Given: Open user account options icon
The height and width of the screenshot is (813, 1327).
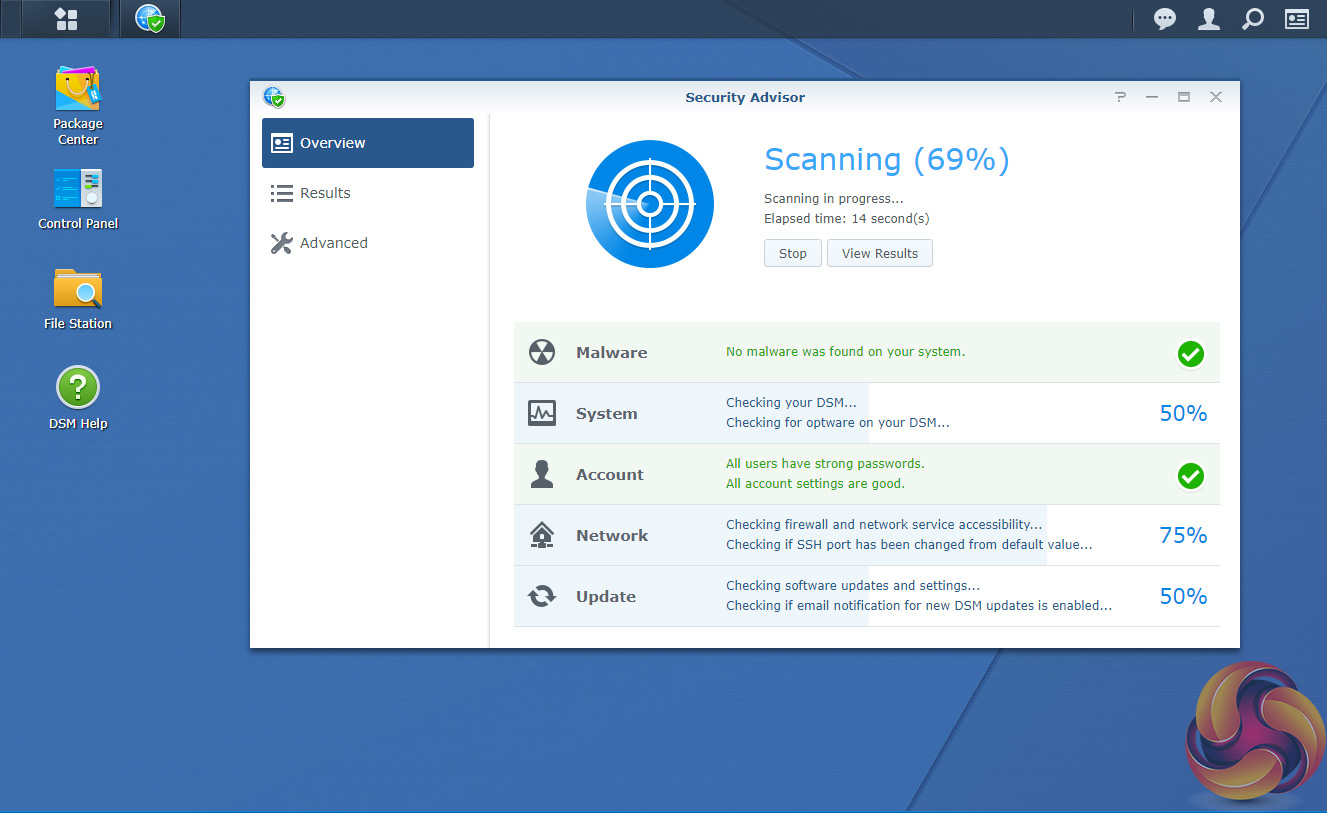Looking at the screenshot, I should (x=1209, y=19).
